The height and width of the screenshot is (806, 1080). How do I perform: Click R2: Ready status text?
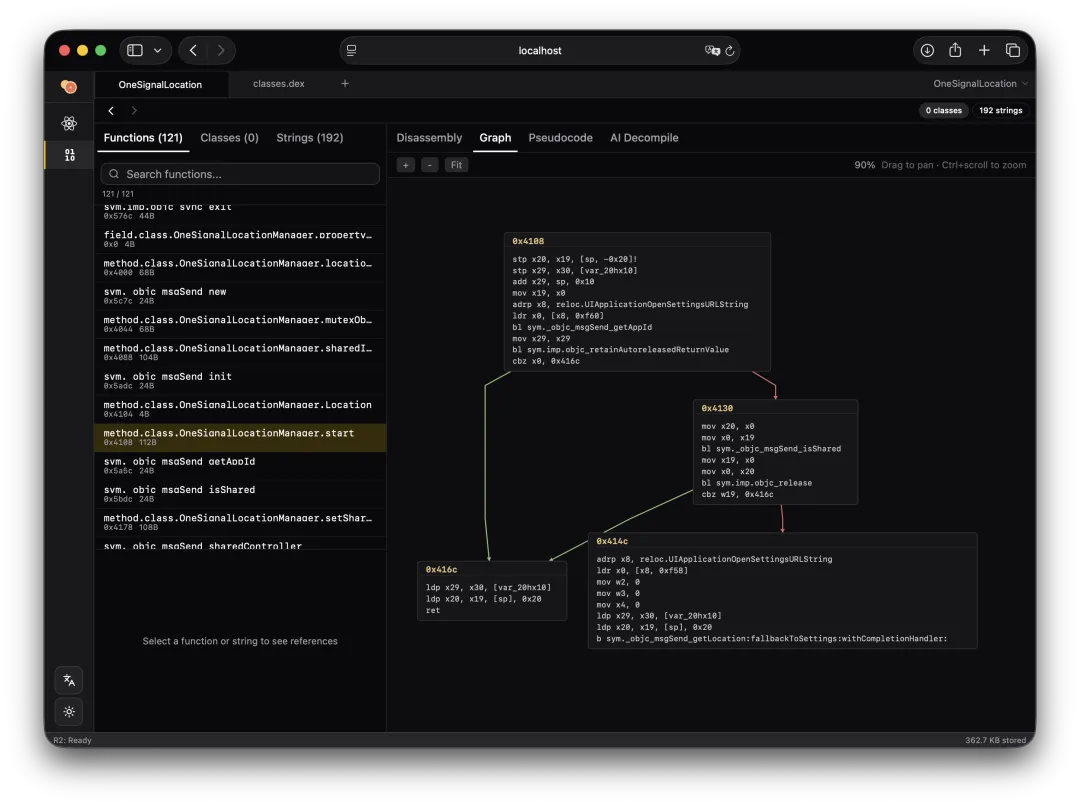[72, 740]
